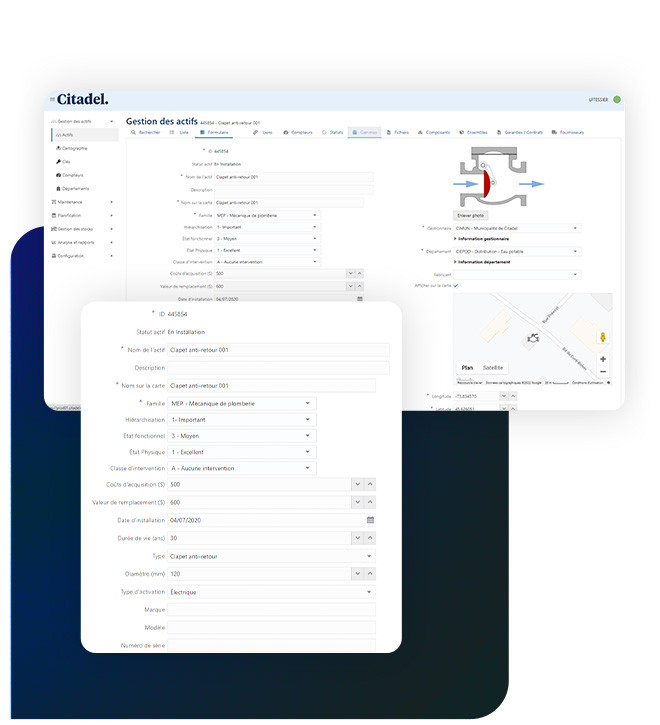The width and height of the screenshot is (660, 725).
Task: Increase Diamètre (mm) with the up arrow
Action: (x=370, y=574)
